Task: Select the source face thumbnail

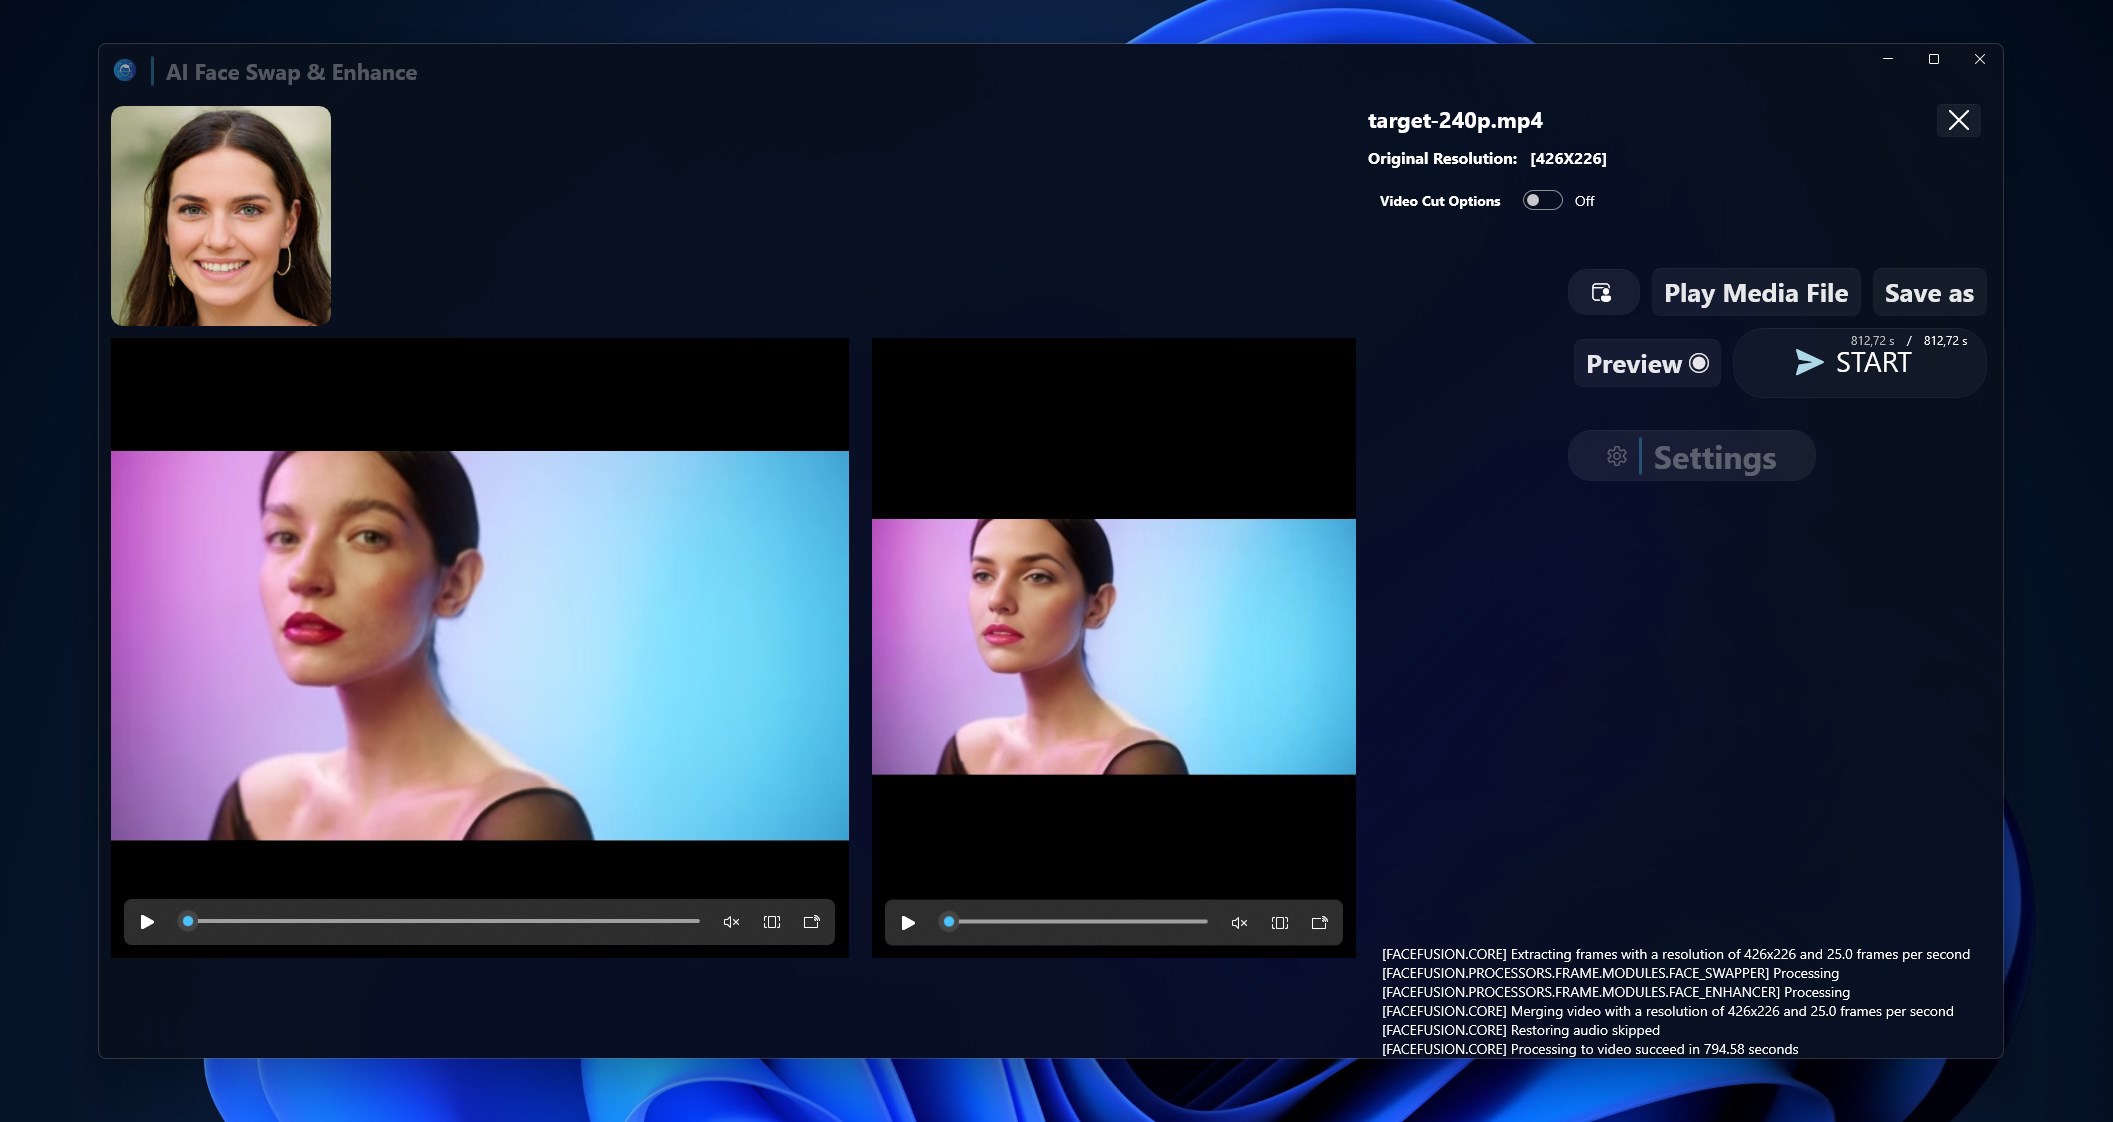Action: point(220,216)
